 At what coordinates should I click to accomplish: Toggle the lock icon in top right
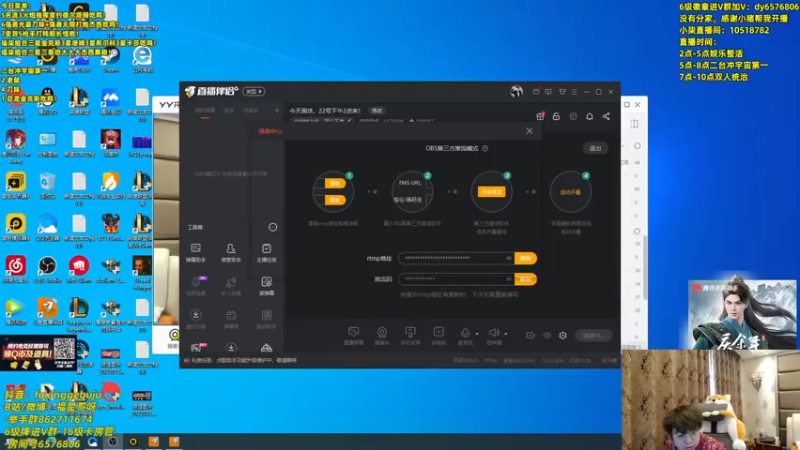click(x=556, y=116)
